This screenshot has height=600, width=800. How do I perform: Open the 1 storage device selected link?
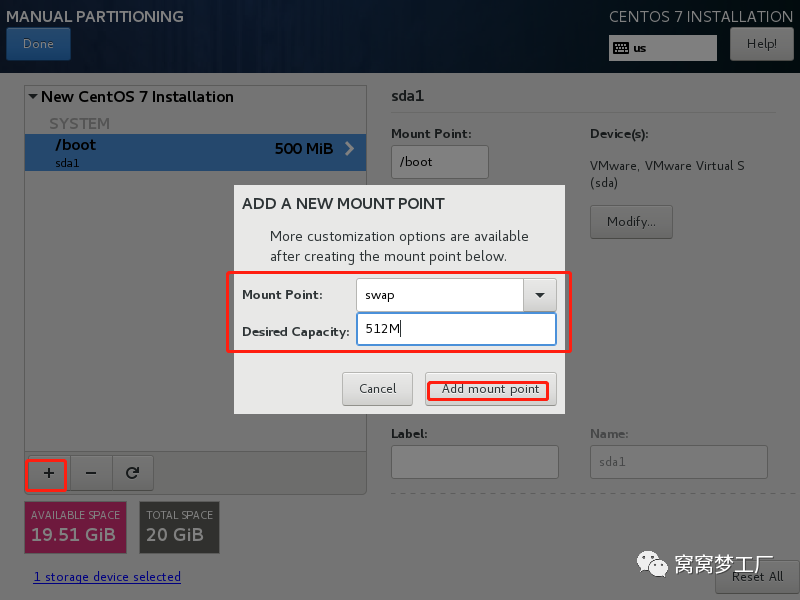[107, 577]
